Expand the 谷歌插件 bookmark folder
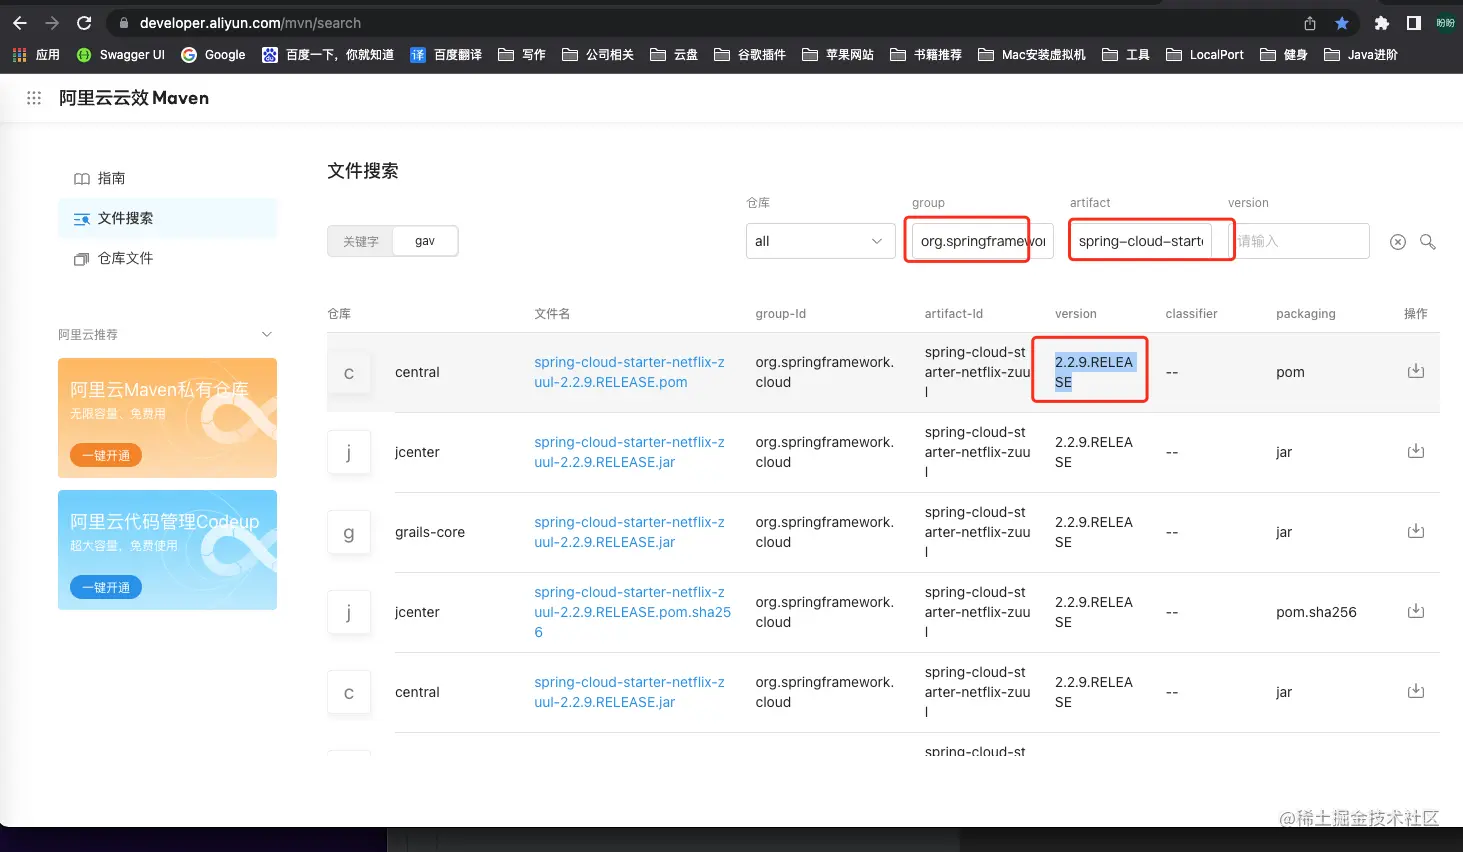Screen dimensions: 1463x852 coord(750,55)
